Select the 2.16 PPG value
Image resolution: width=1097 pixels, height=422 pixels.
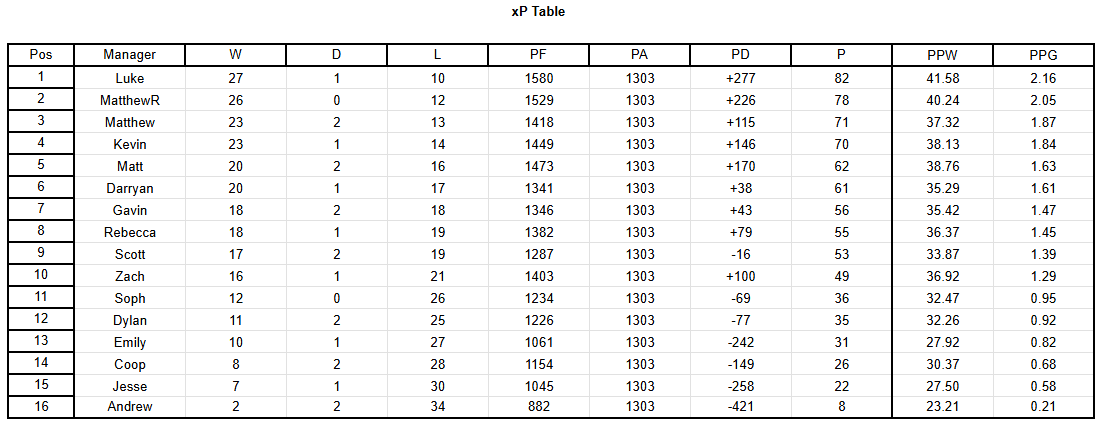[x=1042, y=78]
